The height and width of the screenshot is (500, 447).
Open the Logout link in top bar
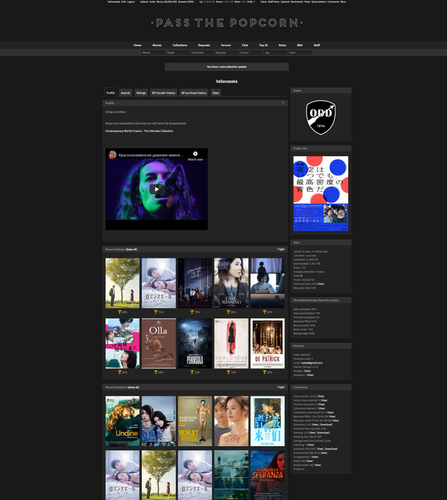click(130, 2)
